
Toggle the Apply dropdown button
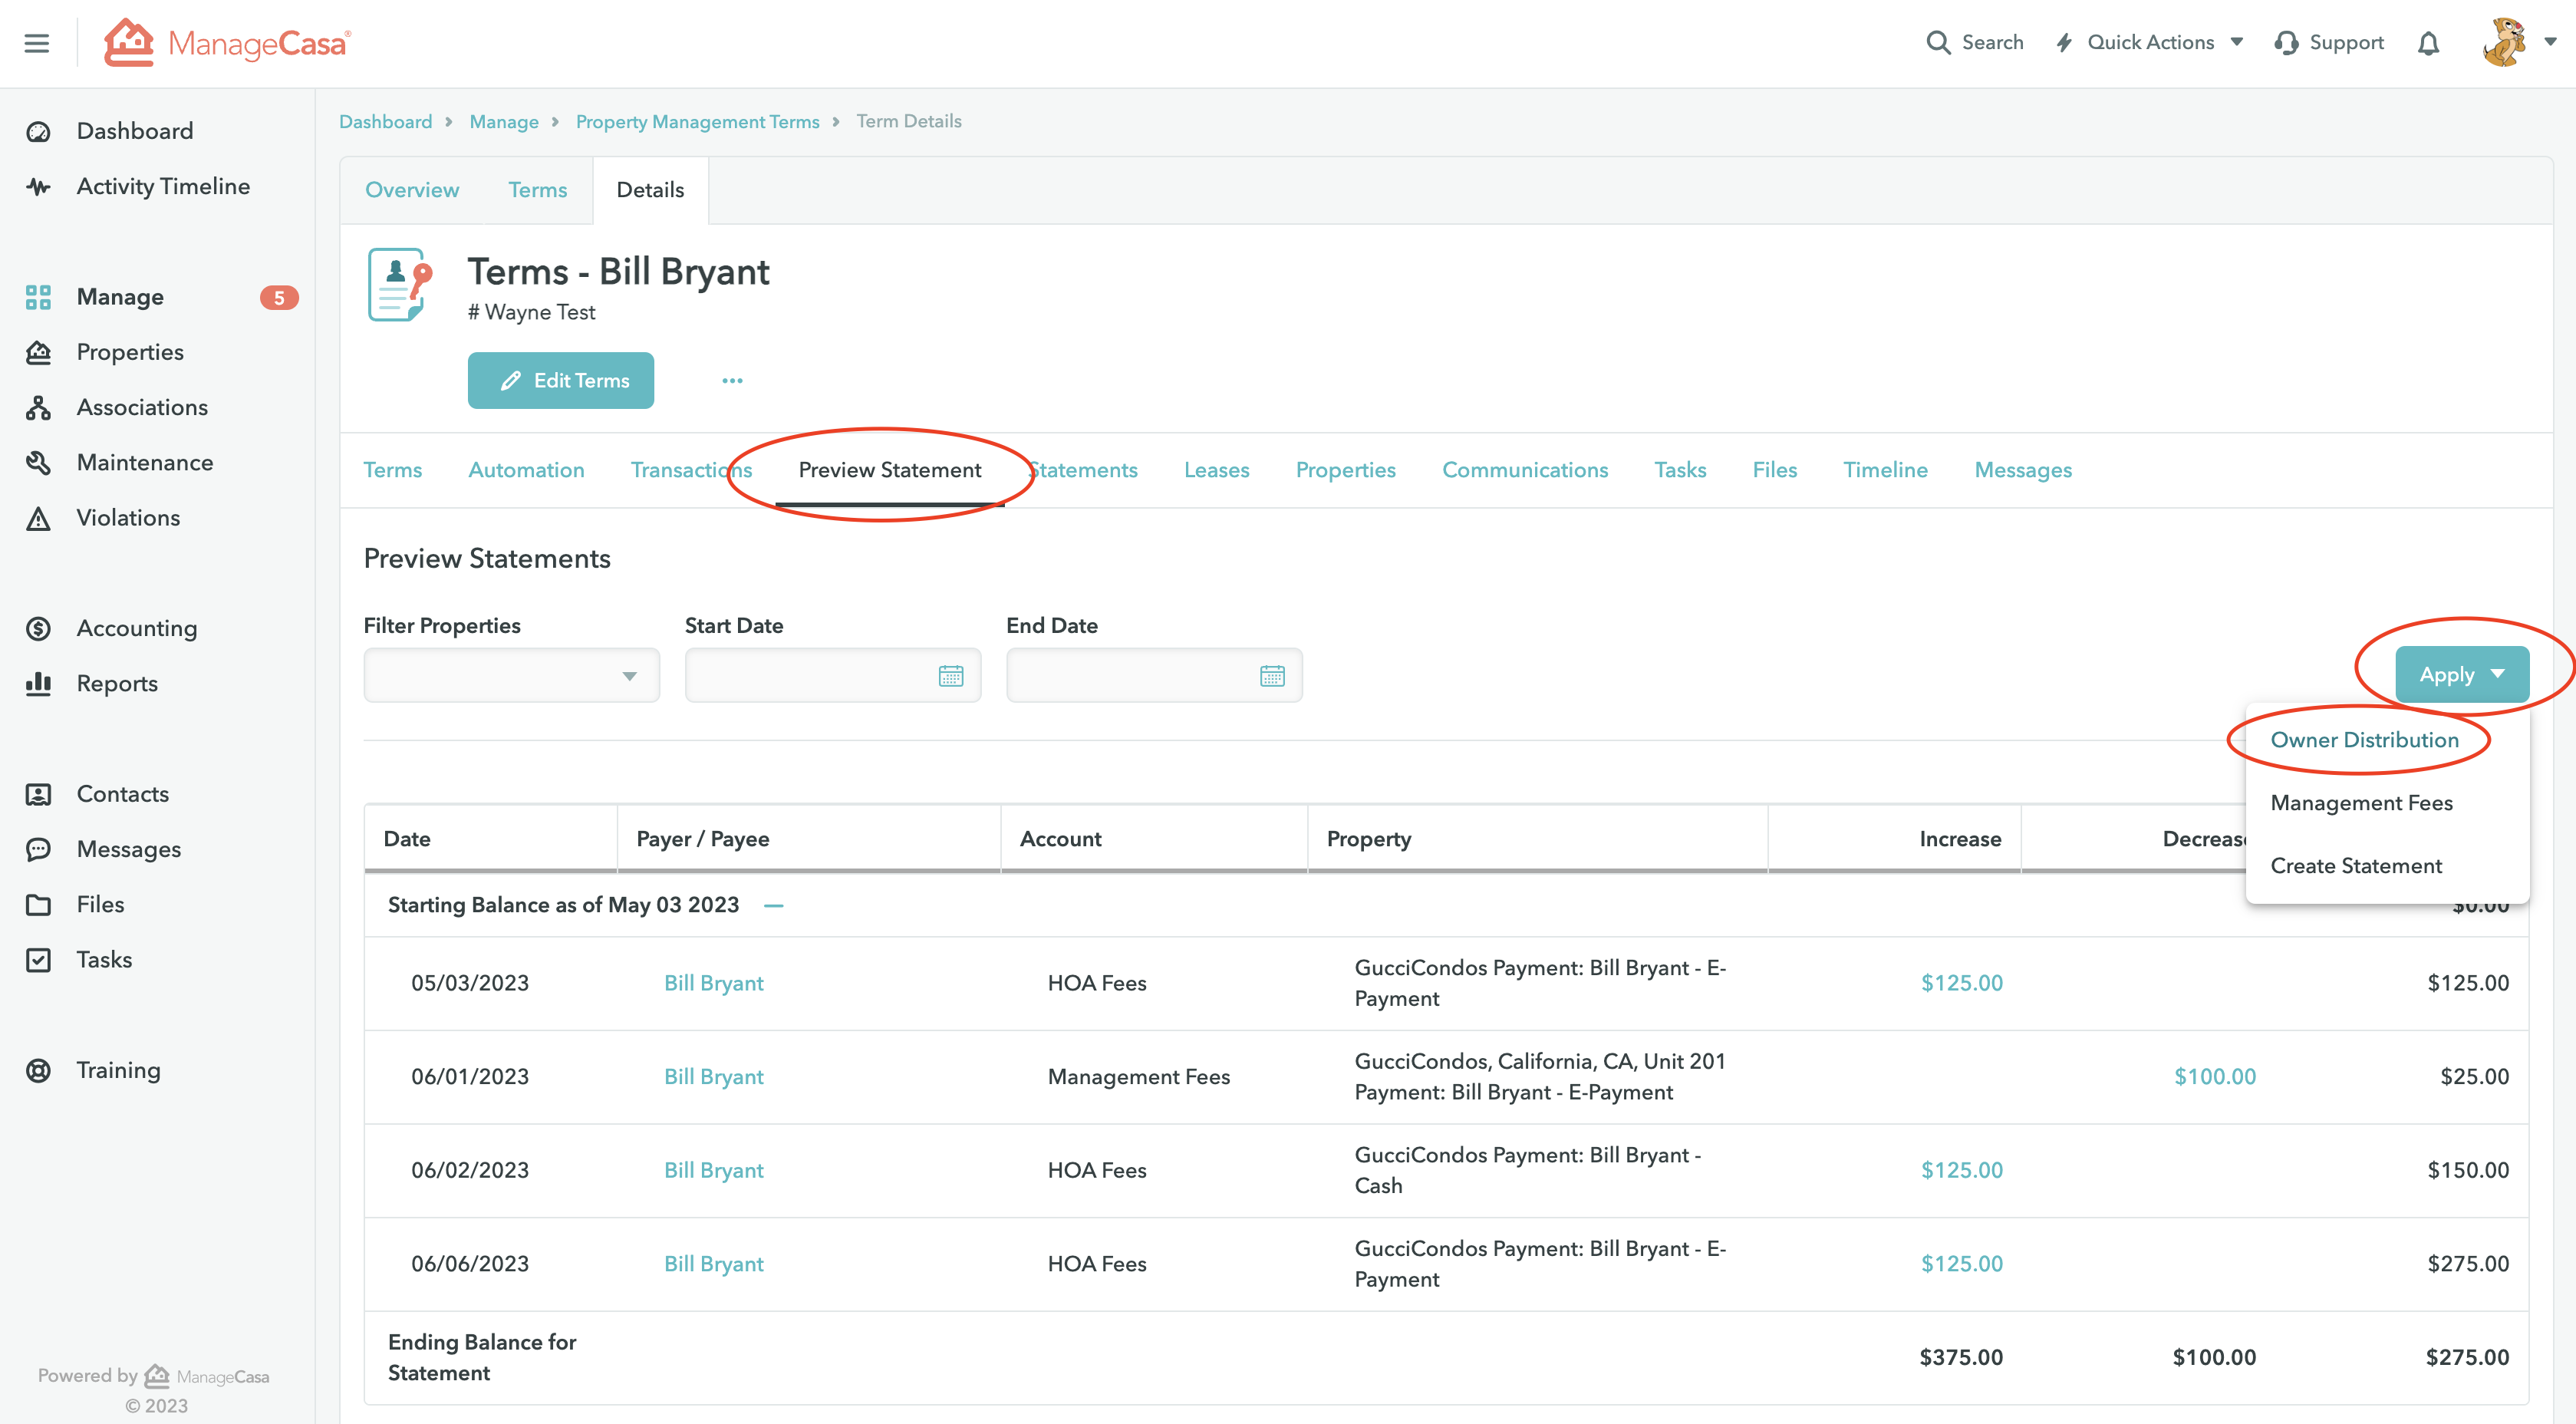(x=2461, y=675)
